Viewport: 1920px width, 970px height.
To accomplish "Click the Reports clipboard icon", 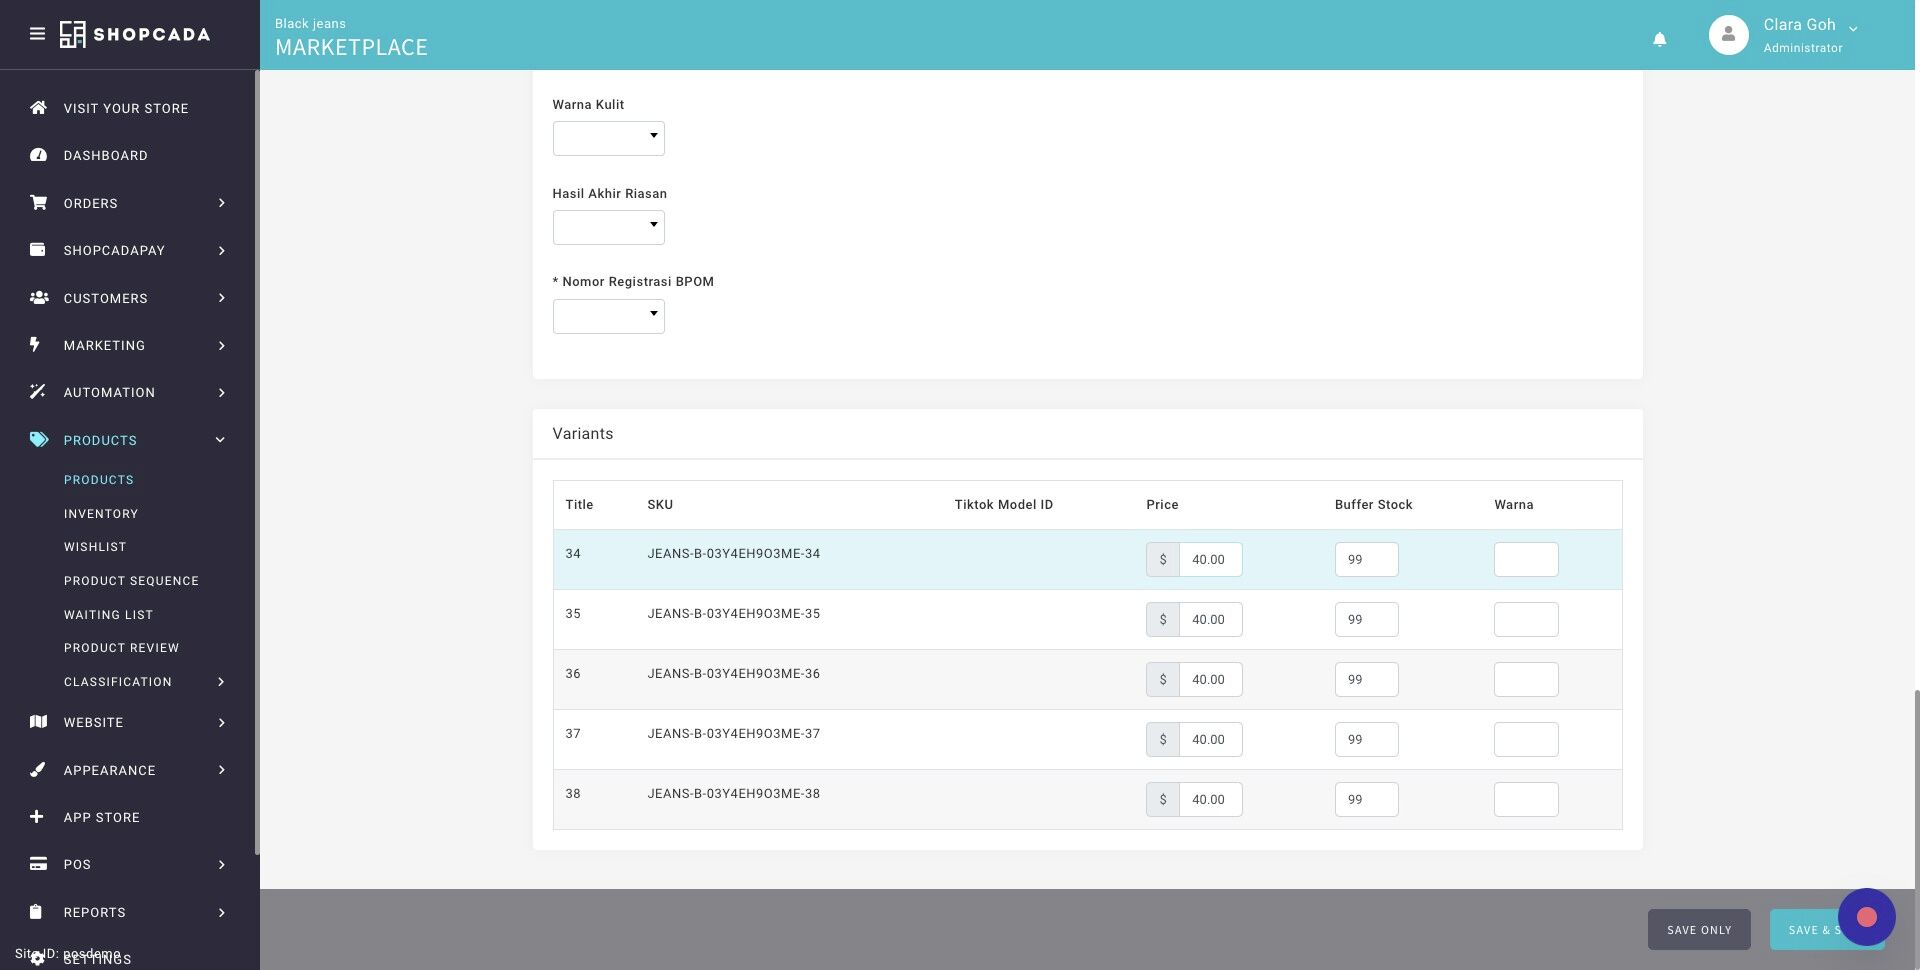I will (x=36, y=911).
